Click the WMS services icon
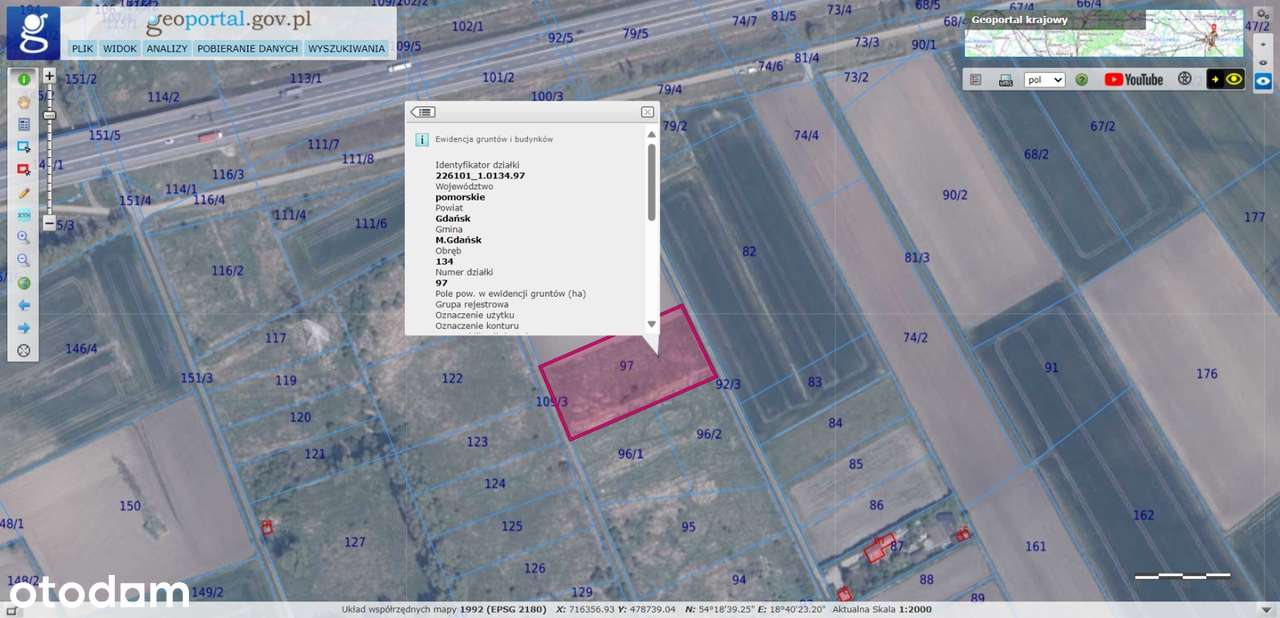Viewport: 1280px width, 618px height. coord(1006,80)
